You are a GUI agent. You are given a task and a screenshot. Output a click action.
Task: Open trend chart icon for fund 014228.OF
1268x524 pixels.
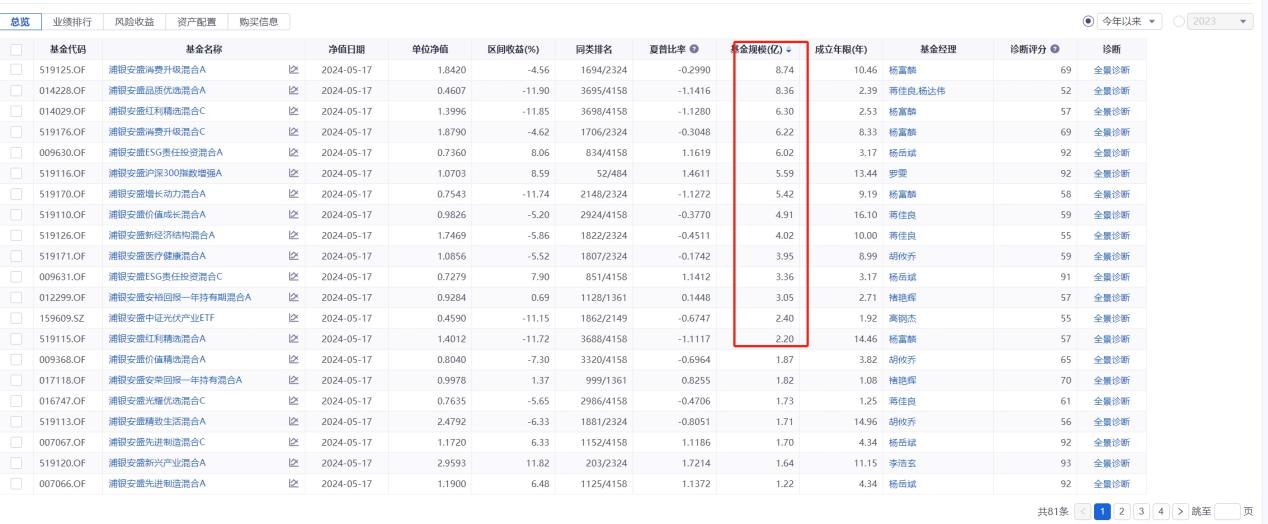pyautogui.click(x=294, y=90)
